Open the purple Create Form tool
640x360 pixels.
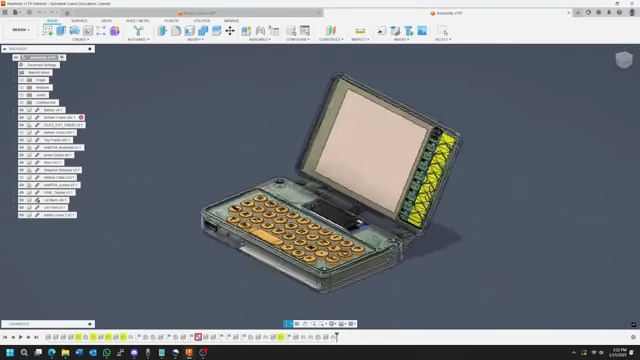pos(115,31)
